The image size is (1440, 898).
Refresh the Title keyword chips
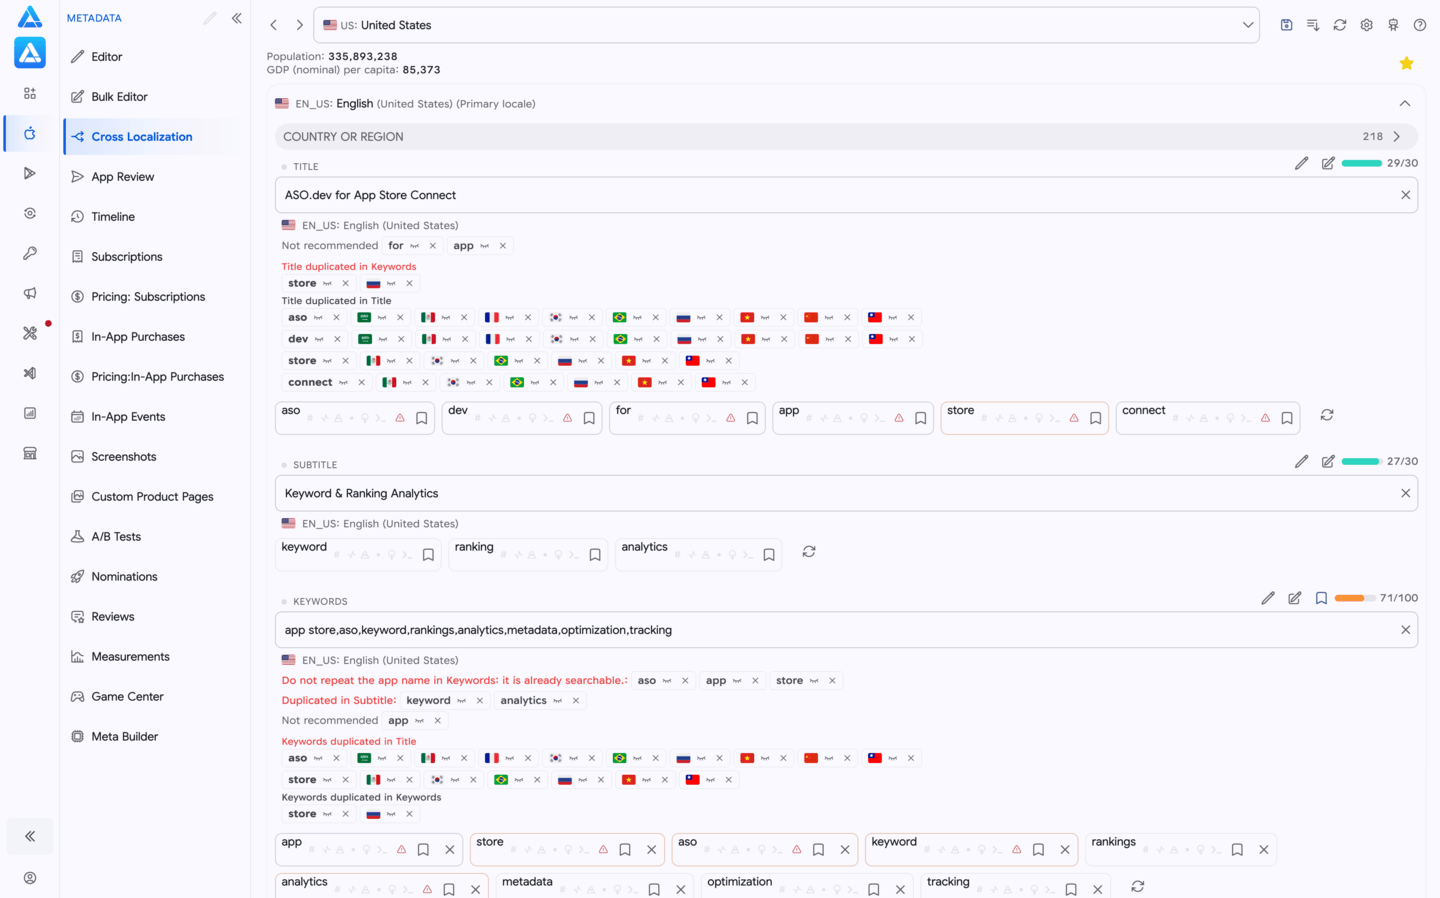(x=1327, y=415)
